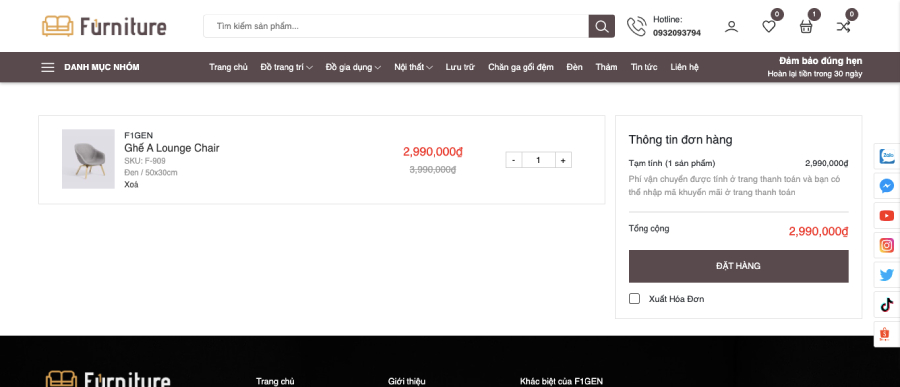Screen dimensions: 900x387
Task: Open the TikTok side icon
Action: click(x=887, y=305)
